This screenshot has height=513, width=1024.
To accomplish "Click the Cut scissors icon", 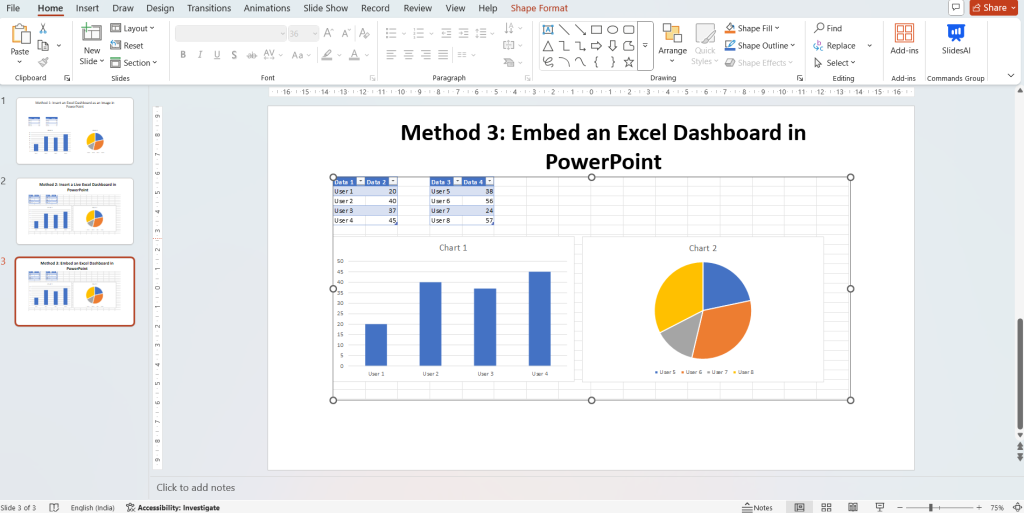I will 43,29.
